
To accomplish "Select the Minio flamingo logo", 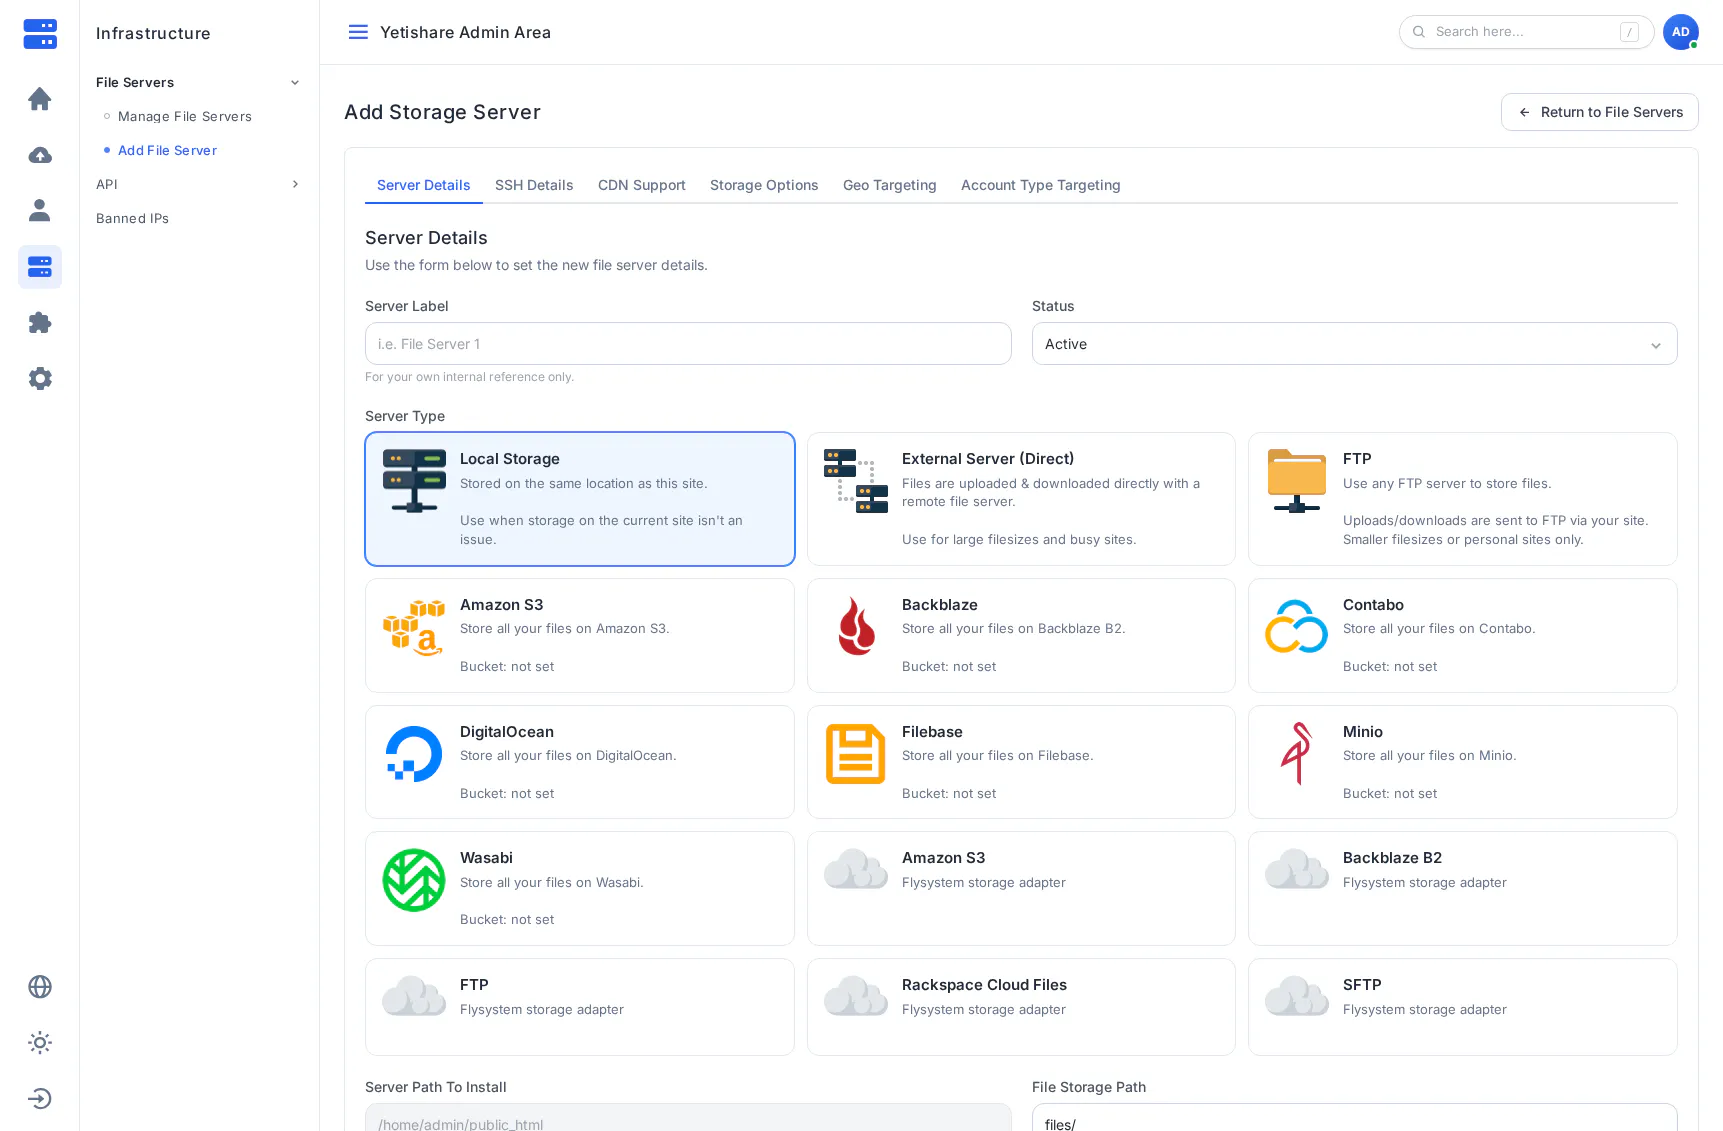I will click(x=1297, y=754).
